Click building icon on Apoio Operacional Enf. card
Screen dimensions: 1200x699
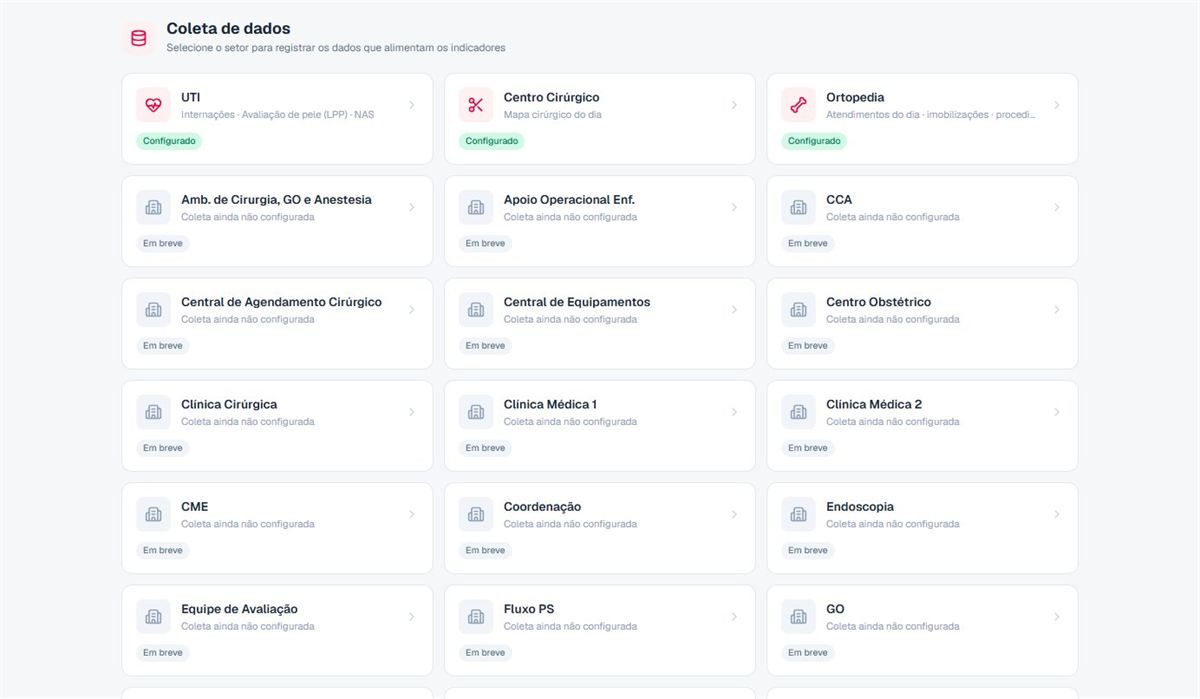(476, 207)
